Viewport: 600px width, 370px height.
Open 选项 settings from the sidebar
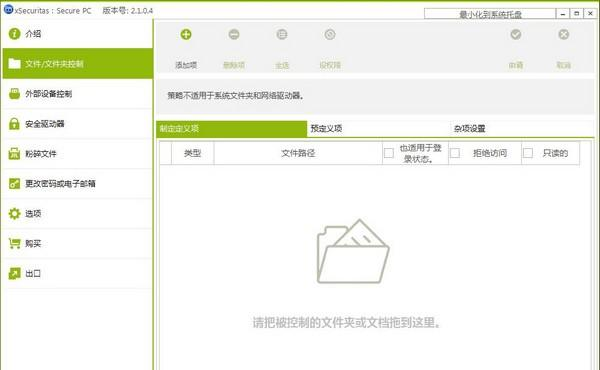click(78, 214)
